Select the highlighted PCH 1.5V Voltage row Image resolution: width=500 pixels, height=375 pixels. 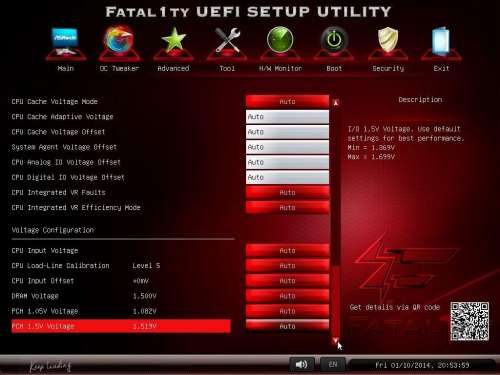point(121,326)
